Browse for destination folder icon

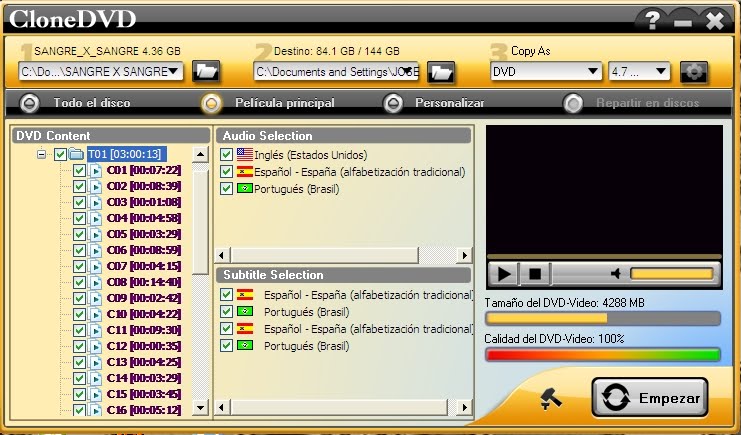tap(441, 72)
